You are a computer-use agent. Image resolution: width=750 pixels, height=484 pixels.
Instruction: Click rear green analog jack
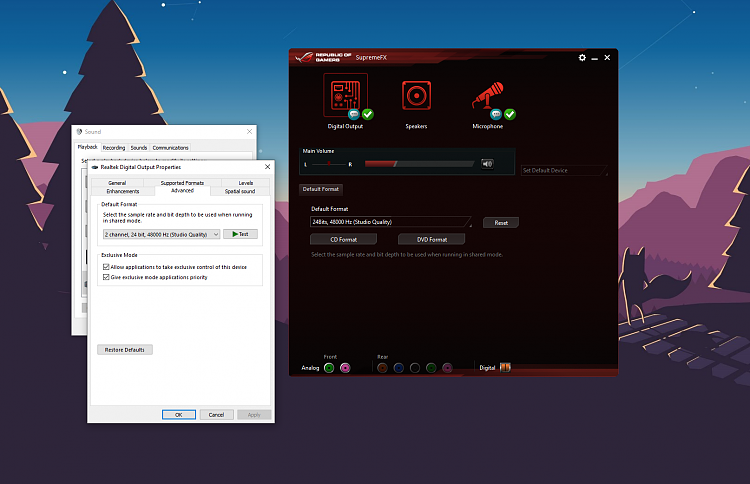click(431, 368)
